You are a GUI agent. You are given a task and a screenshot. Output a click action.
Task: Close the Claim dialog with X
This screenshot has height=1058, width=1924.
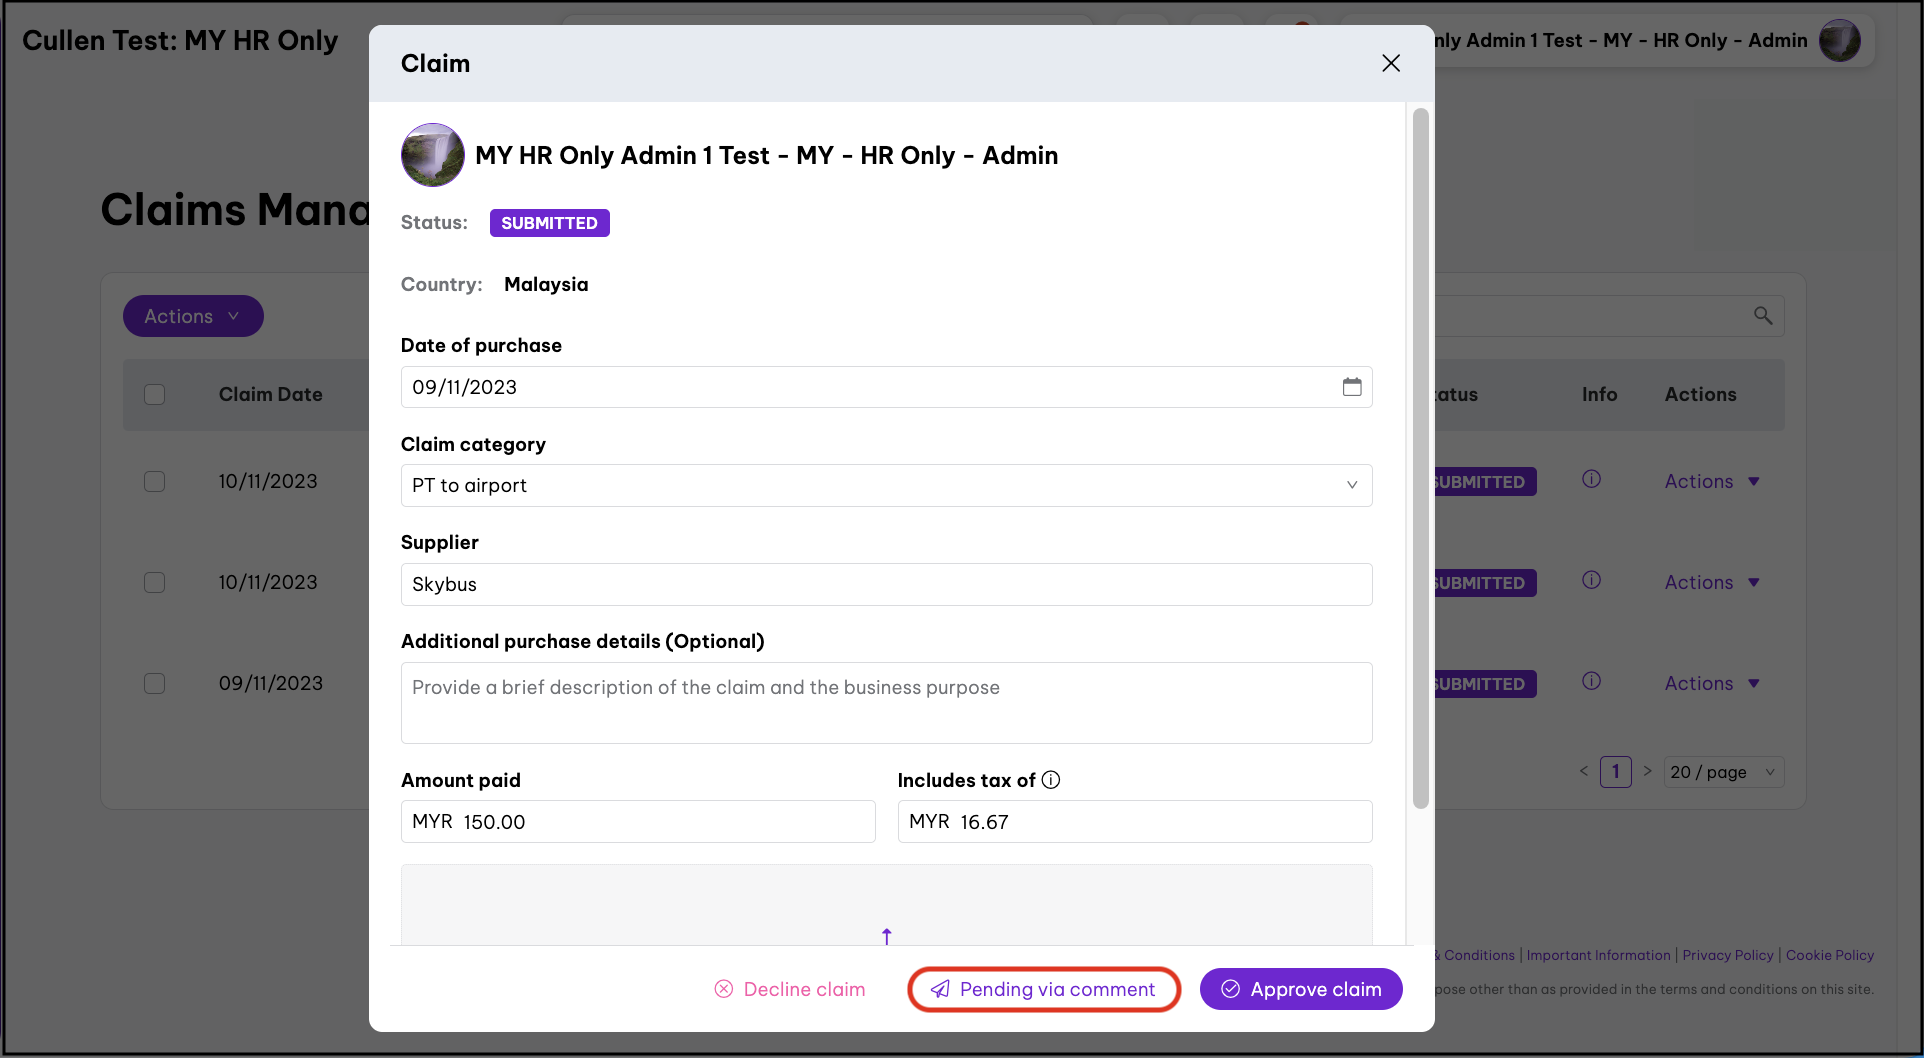click(x=1390, y=63)
